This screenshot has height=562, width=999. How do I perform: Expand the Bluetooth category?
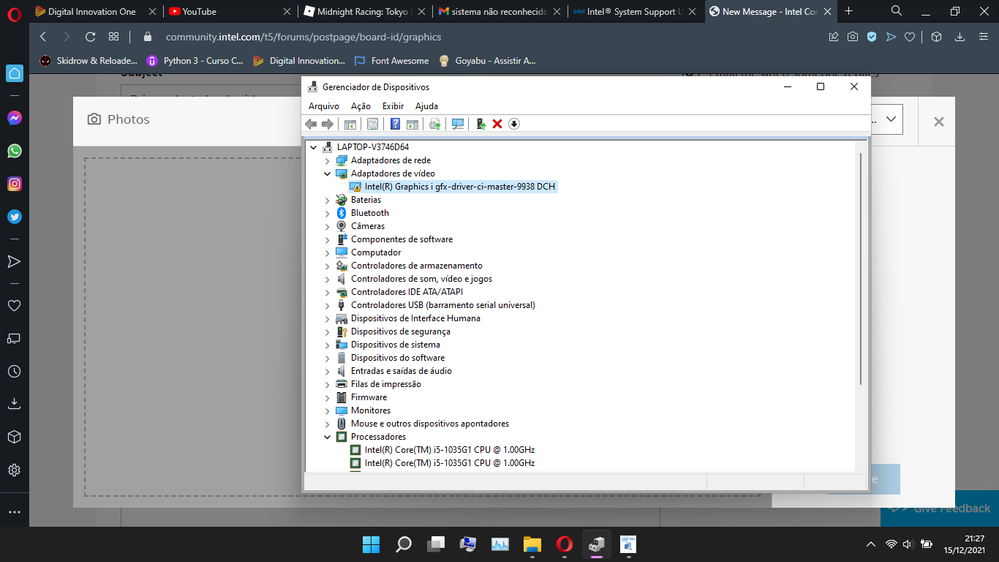327,213
